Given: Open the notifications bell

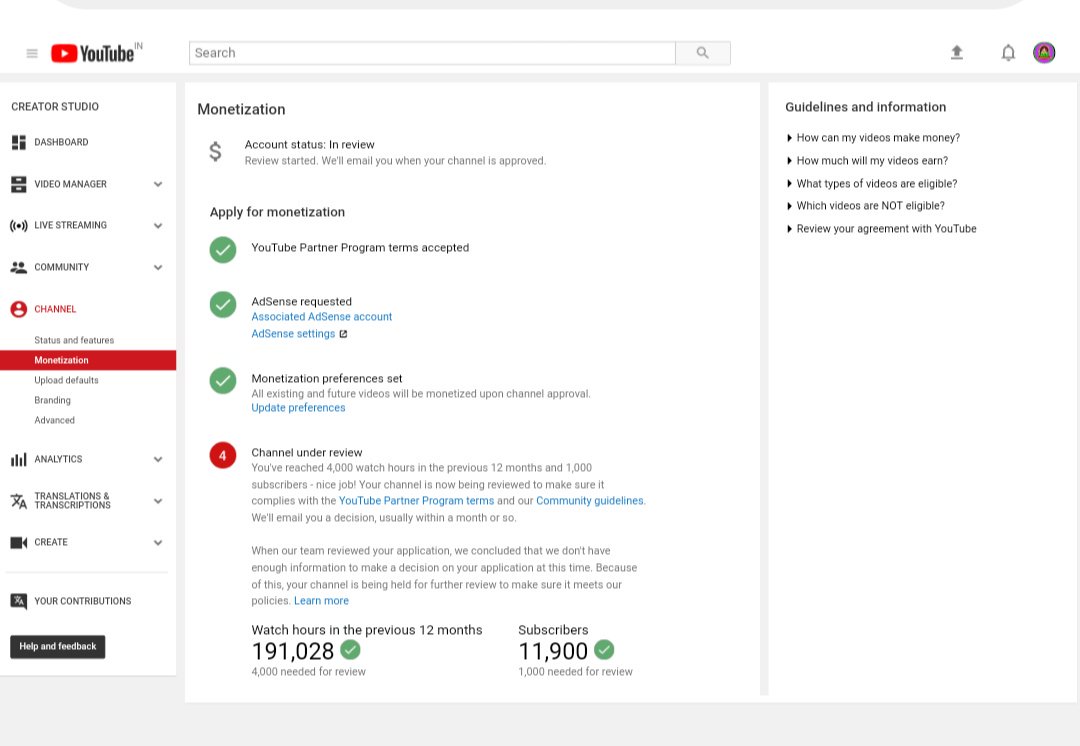Looking at the screenshot, I should point(1008,53).
